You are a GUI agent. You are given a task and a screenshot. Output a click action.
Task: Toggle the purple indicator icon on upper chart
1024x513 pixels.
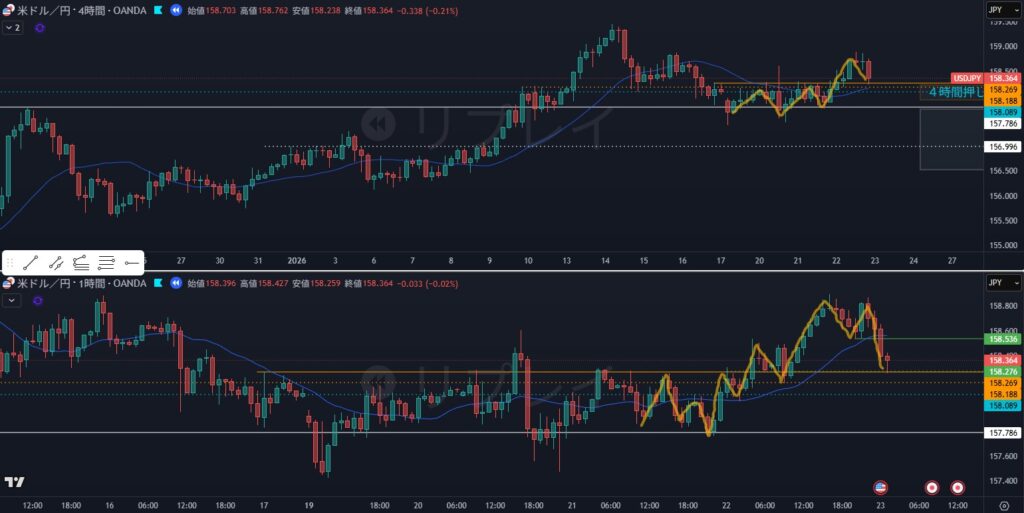(x=39, y=28)
